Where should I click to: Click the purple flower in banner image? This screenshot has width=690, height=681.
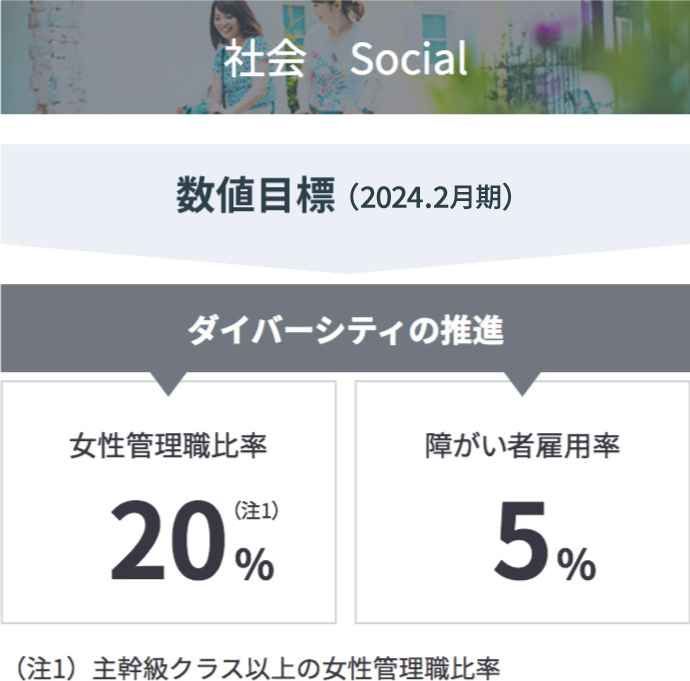click(x=548, y=33)
